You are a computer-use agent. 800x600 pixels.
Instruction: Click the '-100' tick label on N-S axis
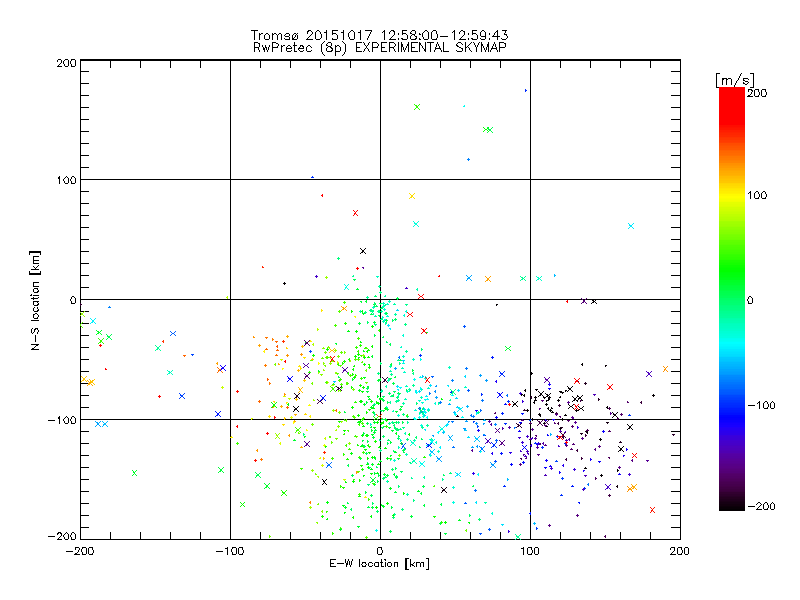pos(62,420)
